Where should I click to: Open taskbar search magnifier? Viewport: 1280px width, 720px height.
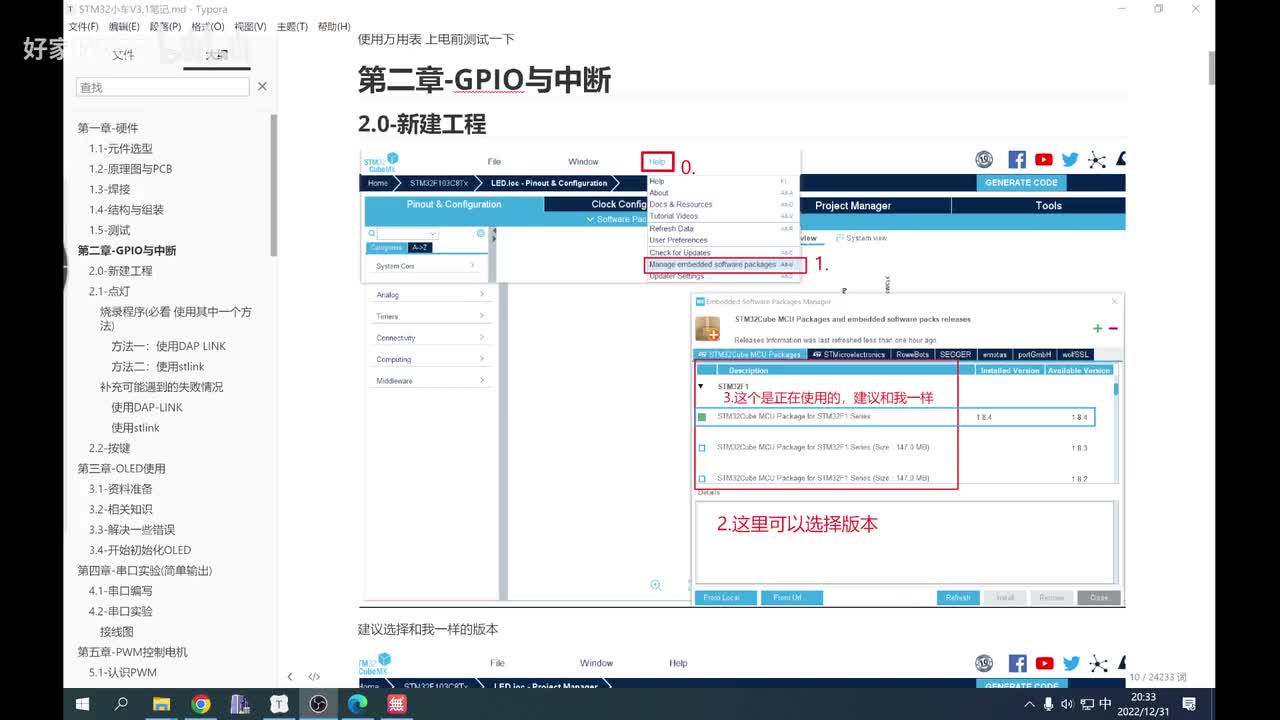(x=122, y=704)
